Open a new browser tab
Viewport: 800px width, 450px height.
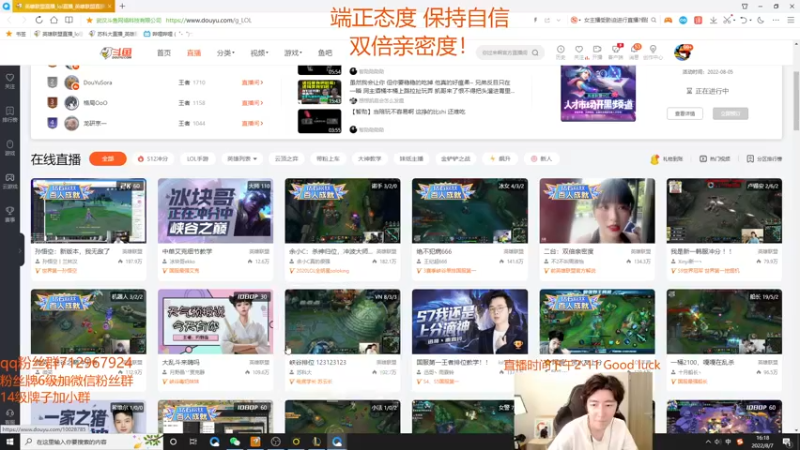coord(122,6)
